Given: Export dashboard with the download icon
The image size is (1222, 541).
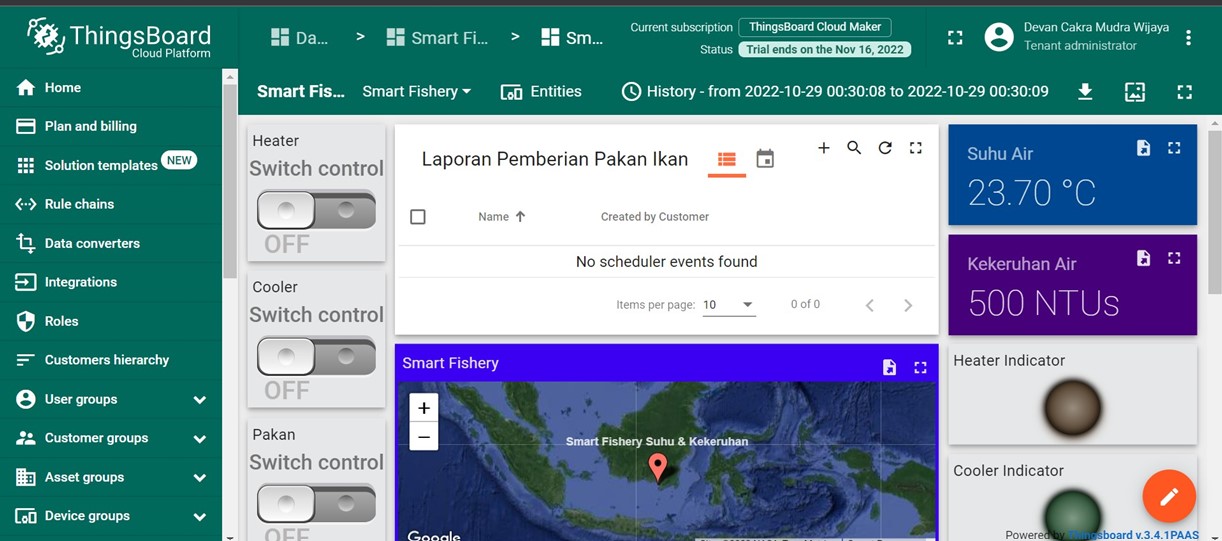Looking at the screenshot, I should click(1085, 92).
